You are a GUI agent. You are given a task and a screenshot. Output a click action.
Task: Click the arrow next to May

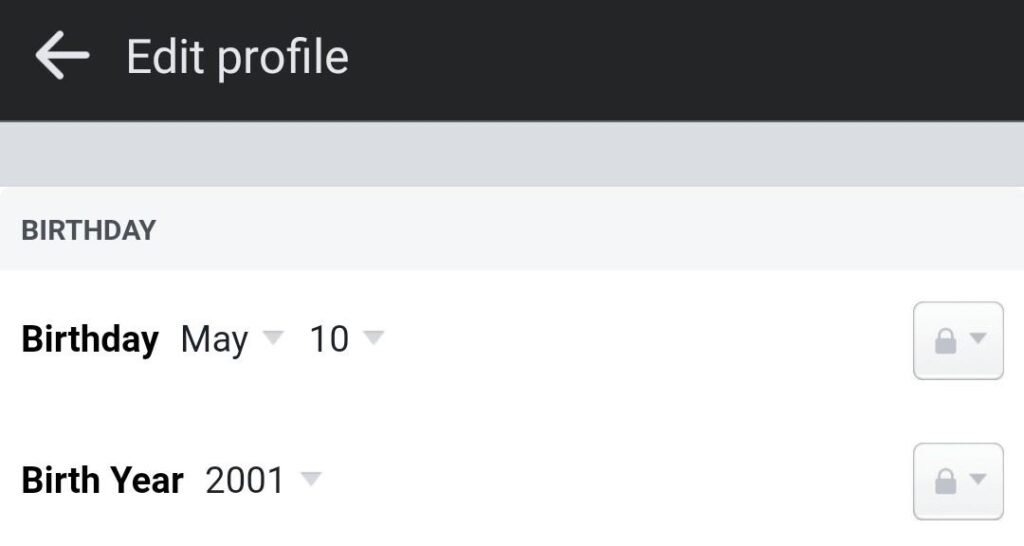pyautogui.click(x=272, y=338)
